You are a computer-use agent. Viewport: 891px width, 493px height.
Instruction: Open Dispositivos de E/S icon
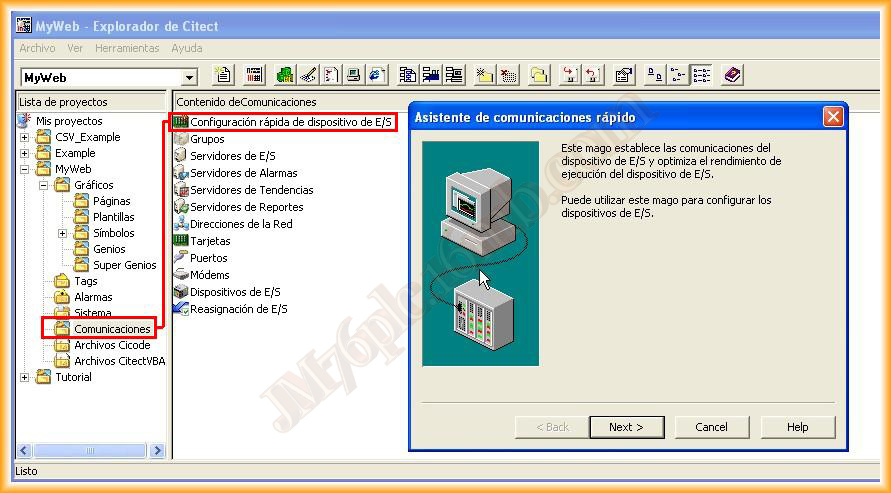click(181, 292)
